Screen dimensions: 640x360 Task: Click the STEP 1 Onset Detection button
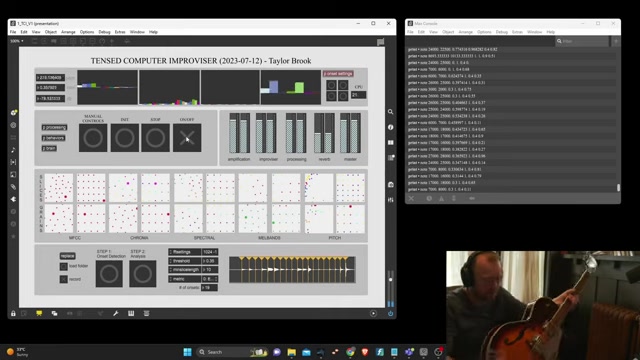point(109,274)
